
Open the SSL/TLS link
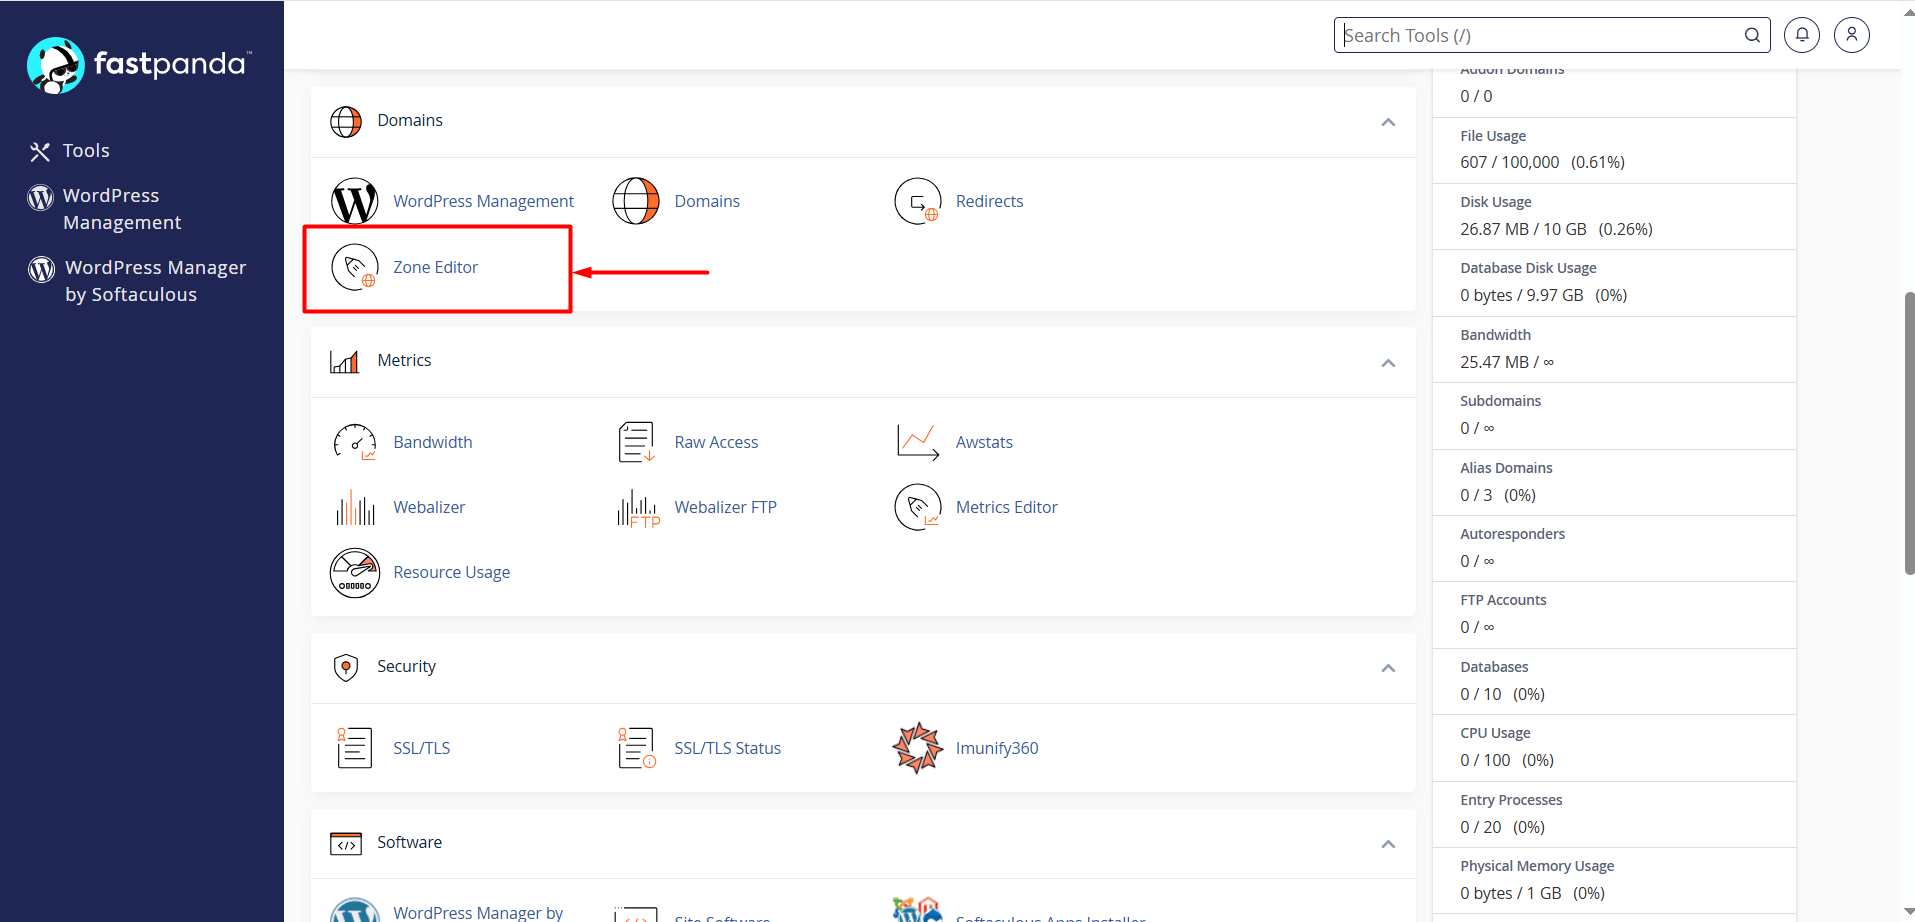pos(421,748)
